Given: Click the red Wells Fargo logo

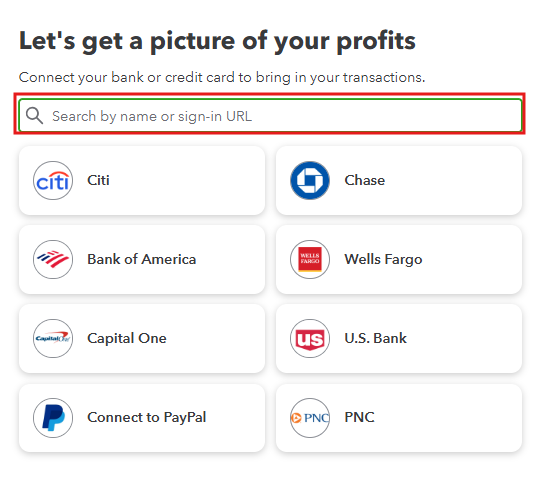Looking at the screenshot, I should tap(310, 259).
